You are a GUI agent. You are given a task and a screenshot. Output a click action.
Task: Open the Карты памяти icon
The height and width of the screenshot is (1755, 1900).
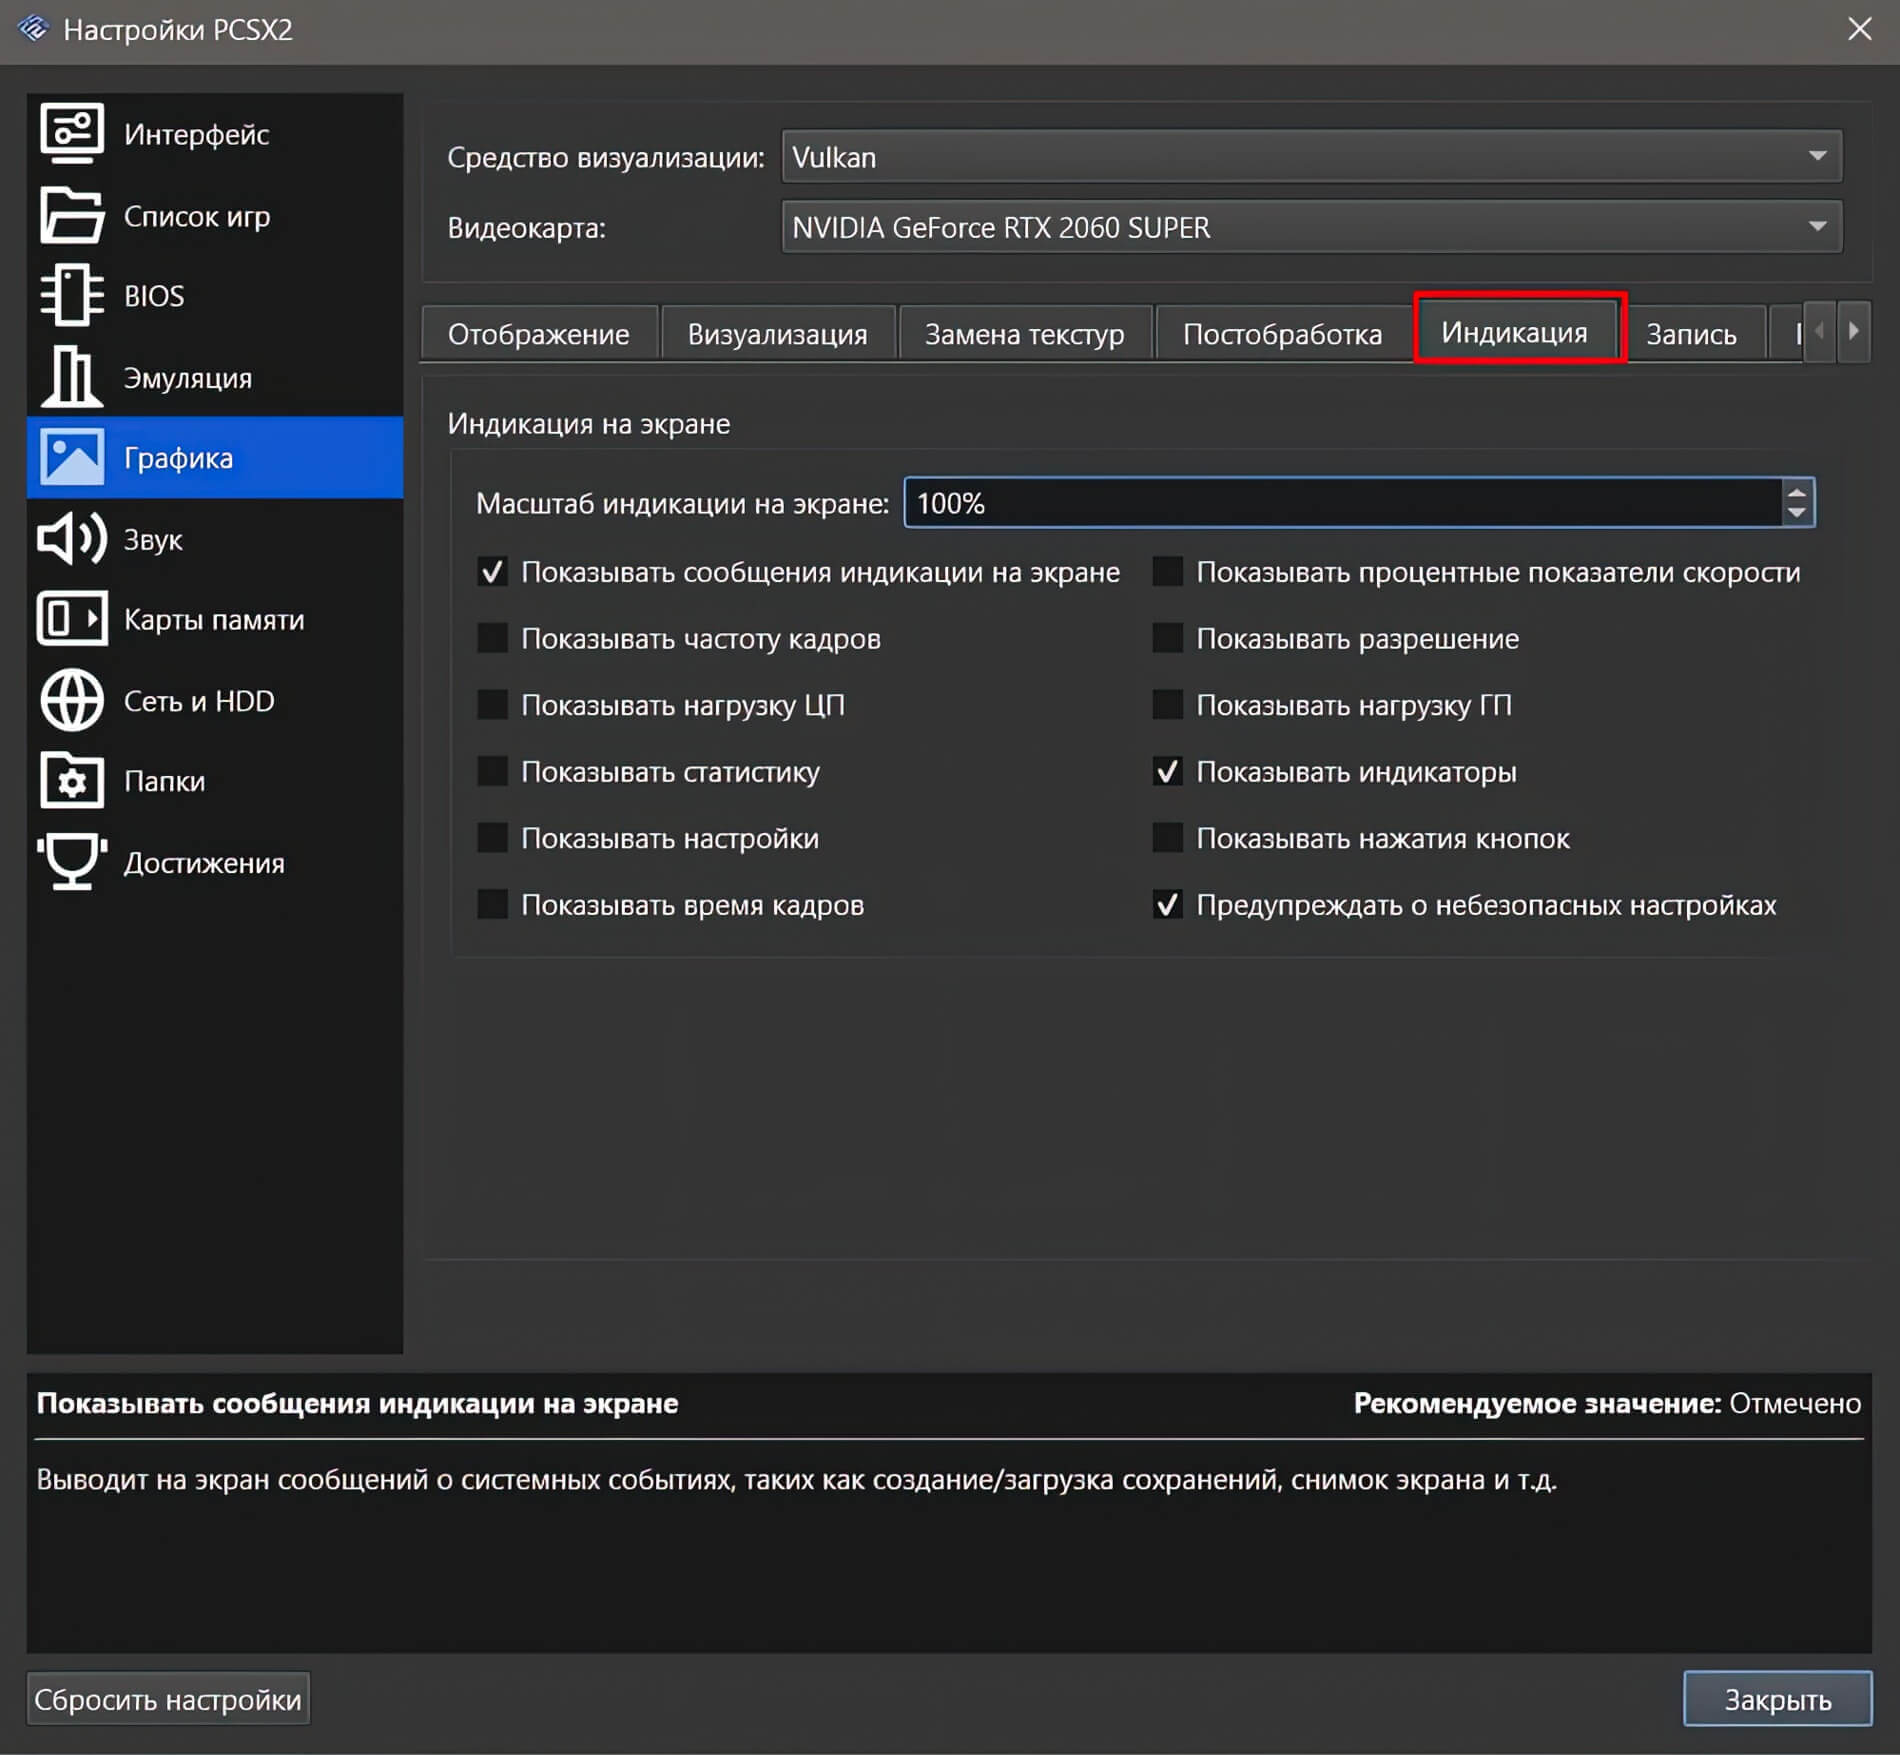point(71,619)
